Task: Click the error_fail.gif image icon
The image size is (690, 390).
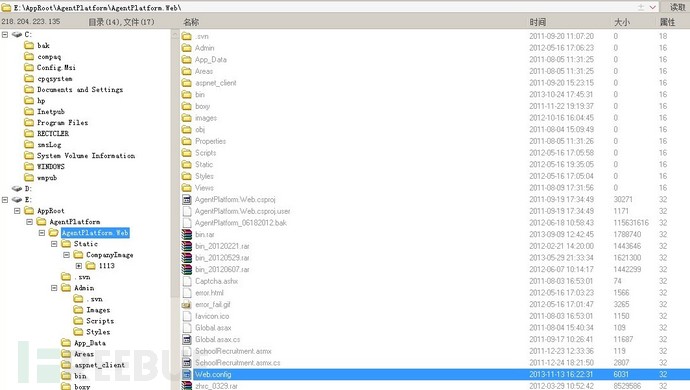Action: (x=187, y=304)
